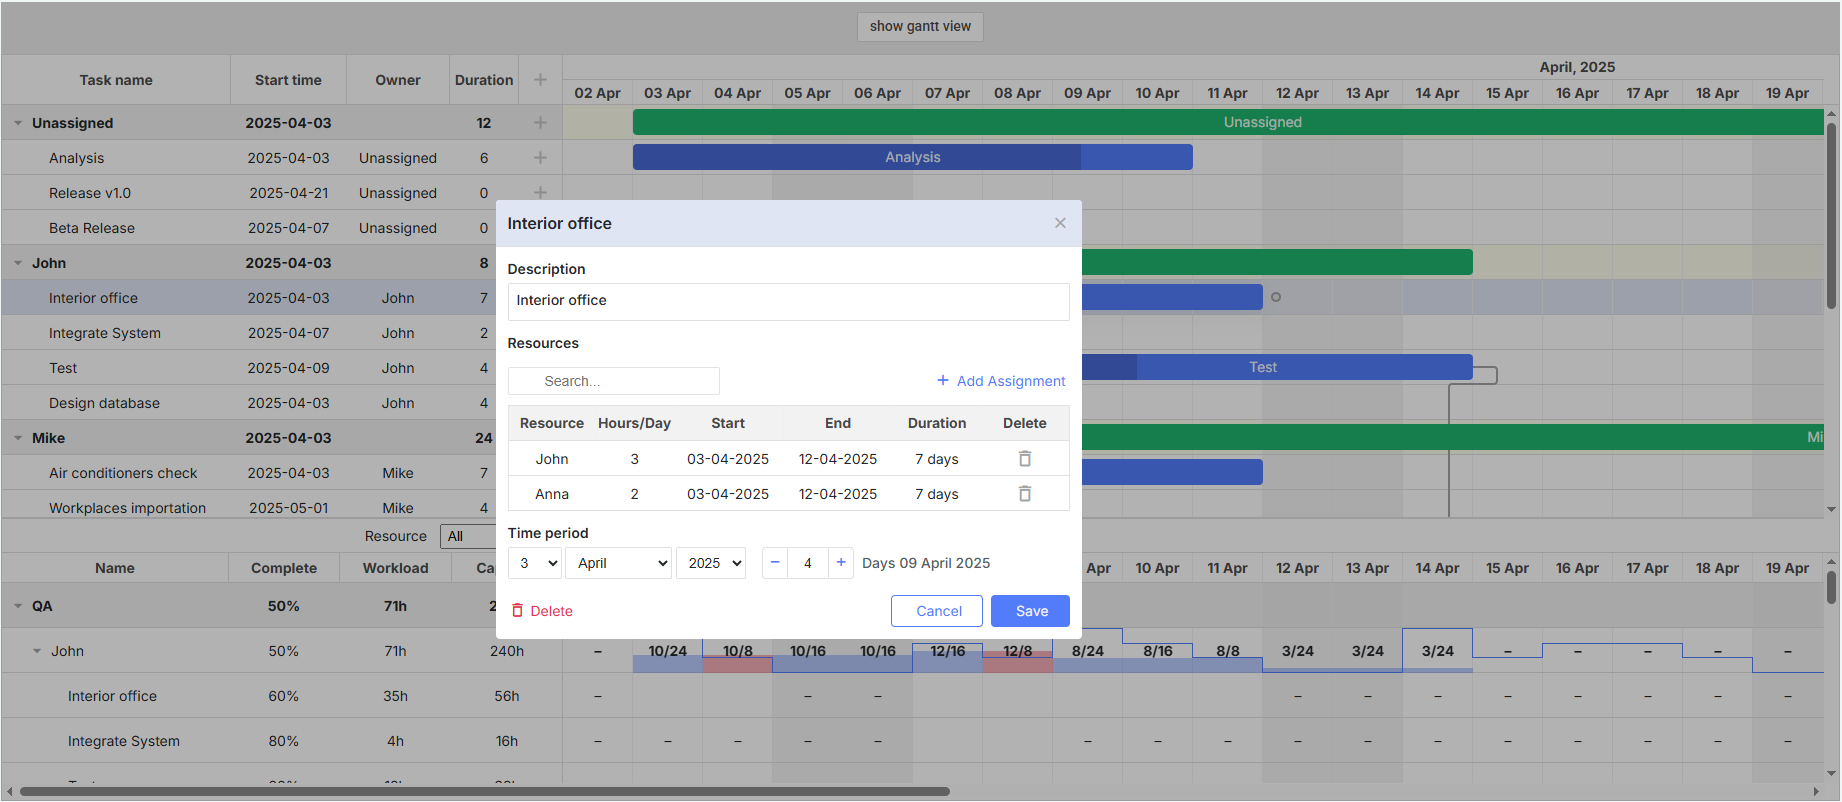Open the April month dropdown
1842x802 pixels.
[619, 563]
